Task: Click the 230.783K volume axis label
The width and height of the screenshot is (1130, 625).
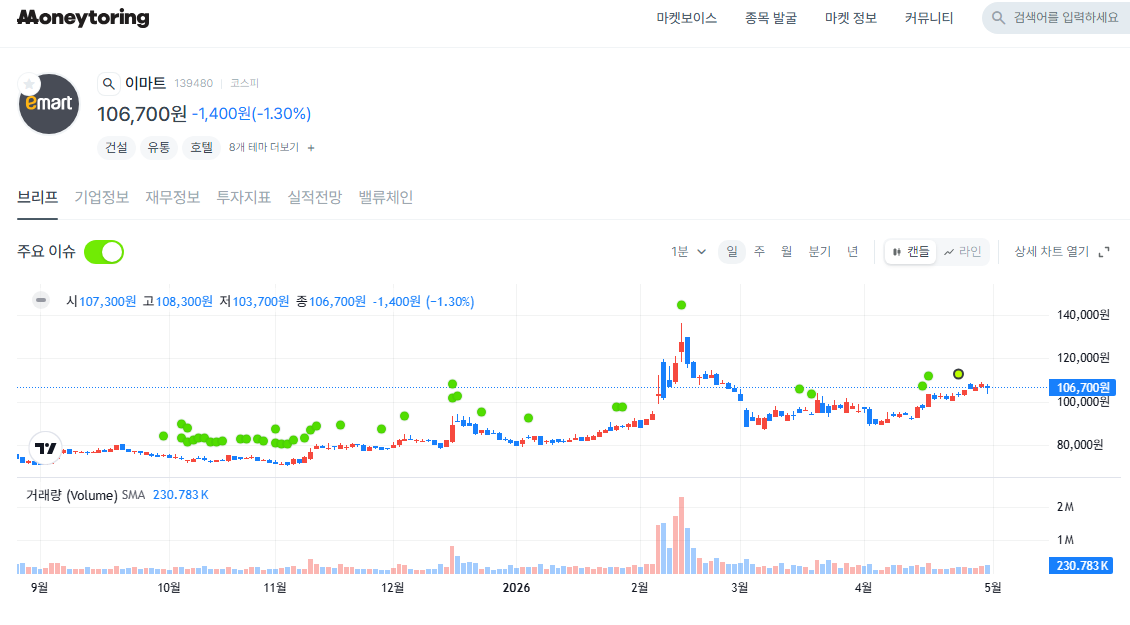Action: click(1081, 566)
